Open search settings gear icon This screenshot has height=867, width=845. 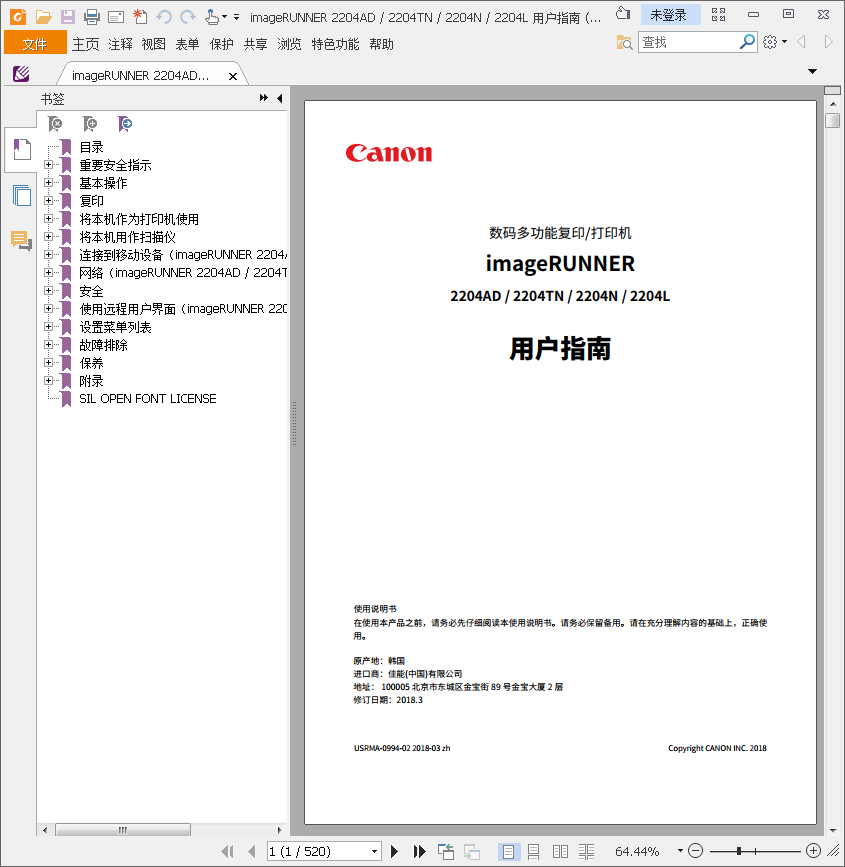point(770,42)
